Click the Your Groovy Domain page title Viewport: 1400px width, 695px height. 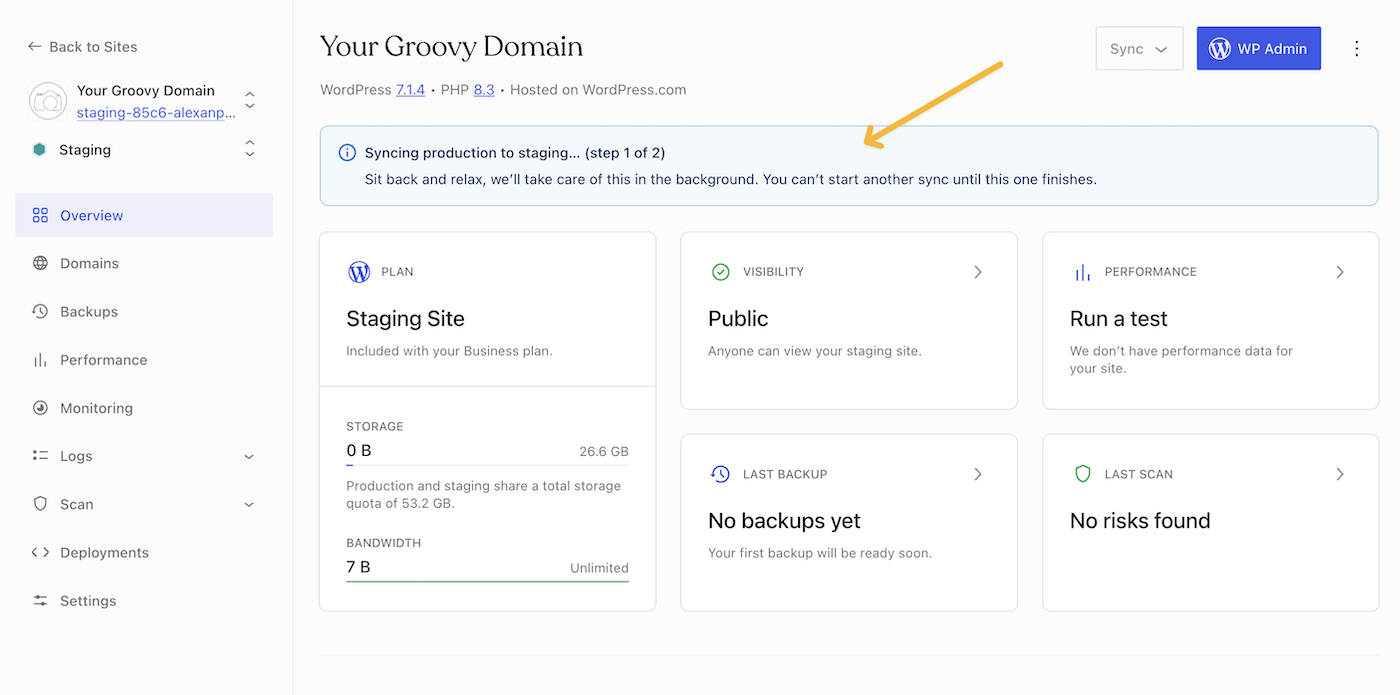coord(451,47)
